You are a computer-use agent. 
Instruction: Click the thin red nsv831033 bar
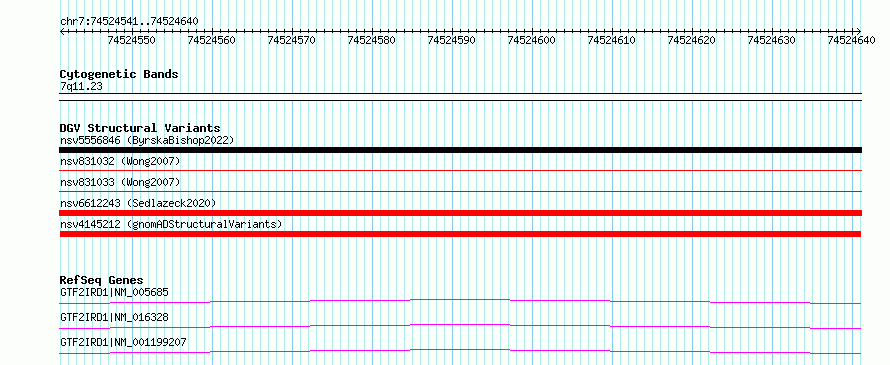(x=460, y=191)
